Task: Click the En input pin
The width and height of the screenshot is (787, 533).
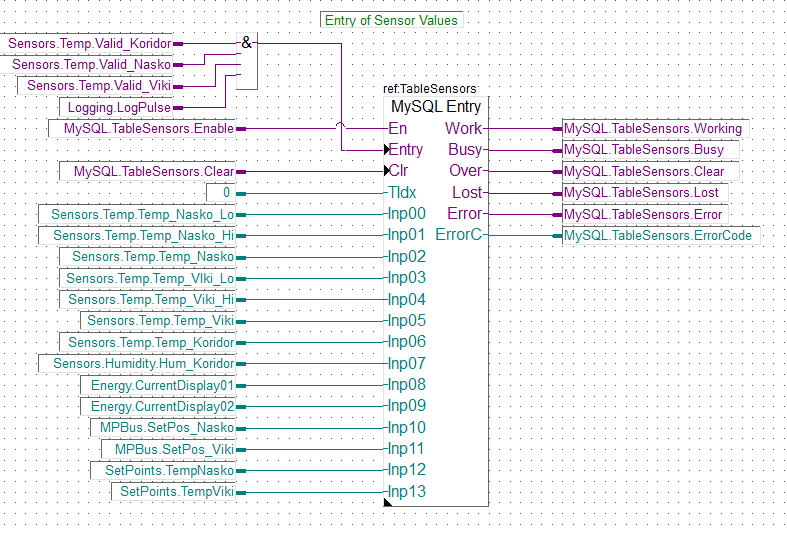Action: 398,128
